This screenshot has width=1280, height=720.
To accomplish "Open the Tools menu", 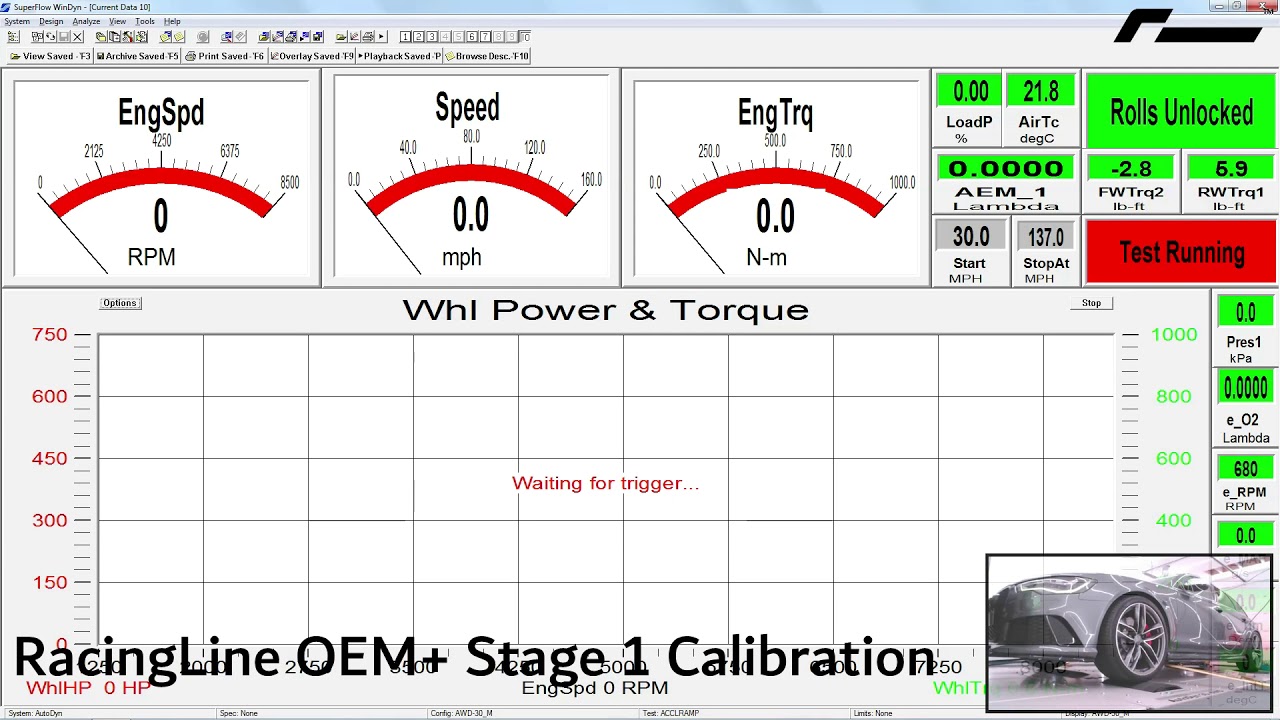I will (145, 21).
